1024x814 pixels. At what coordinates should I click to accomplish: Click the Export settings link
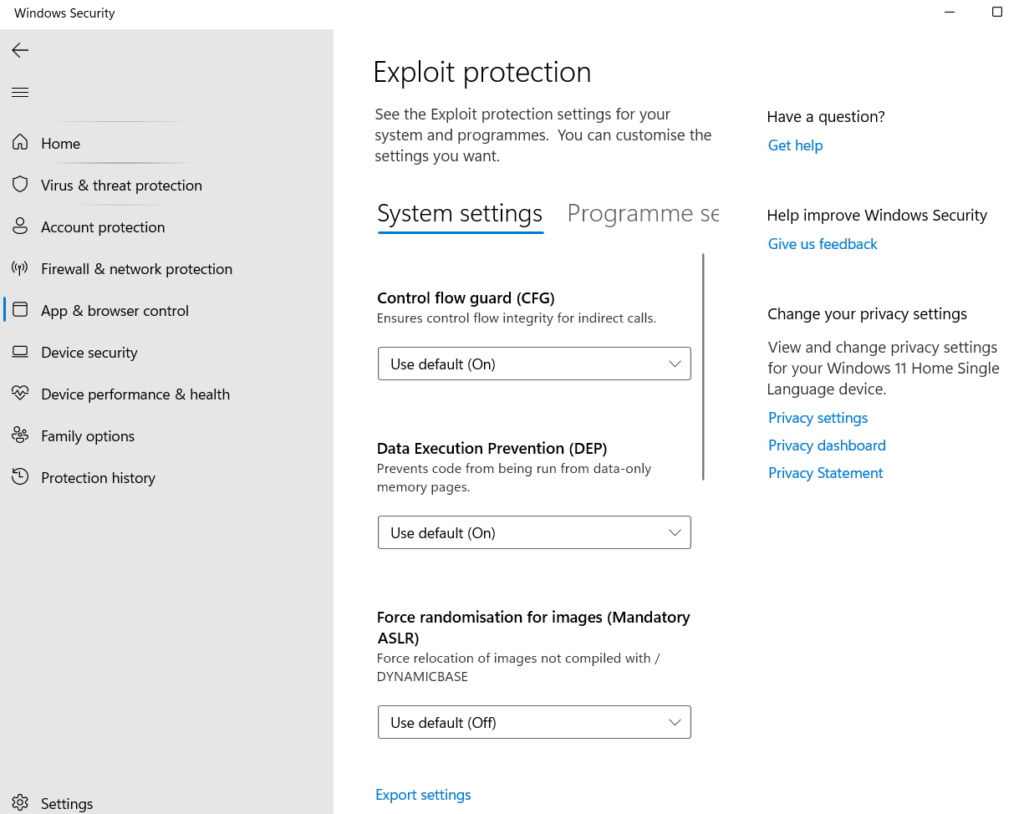[x=423, y=795]
